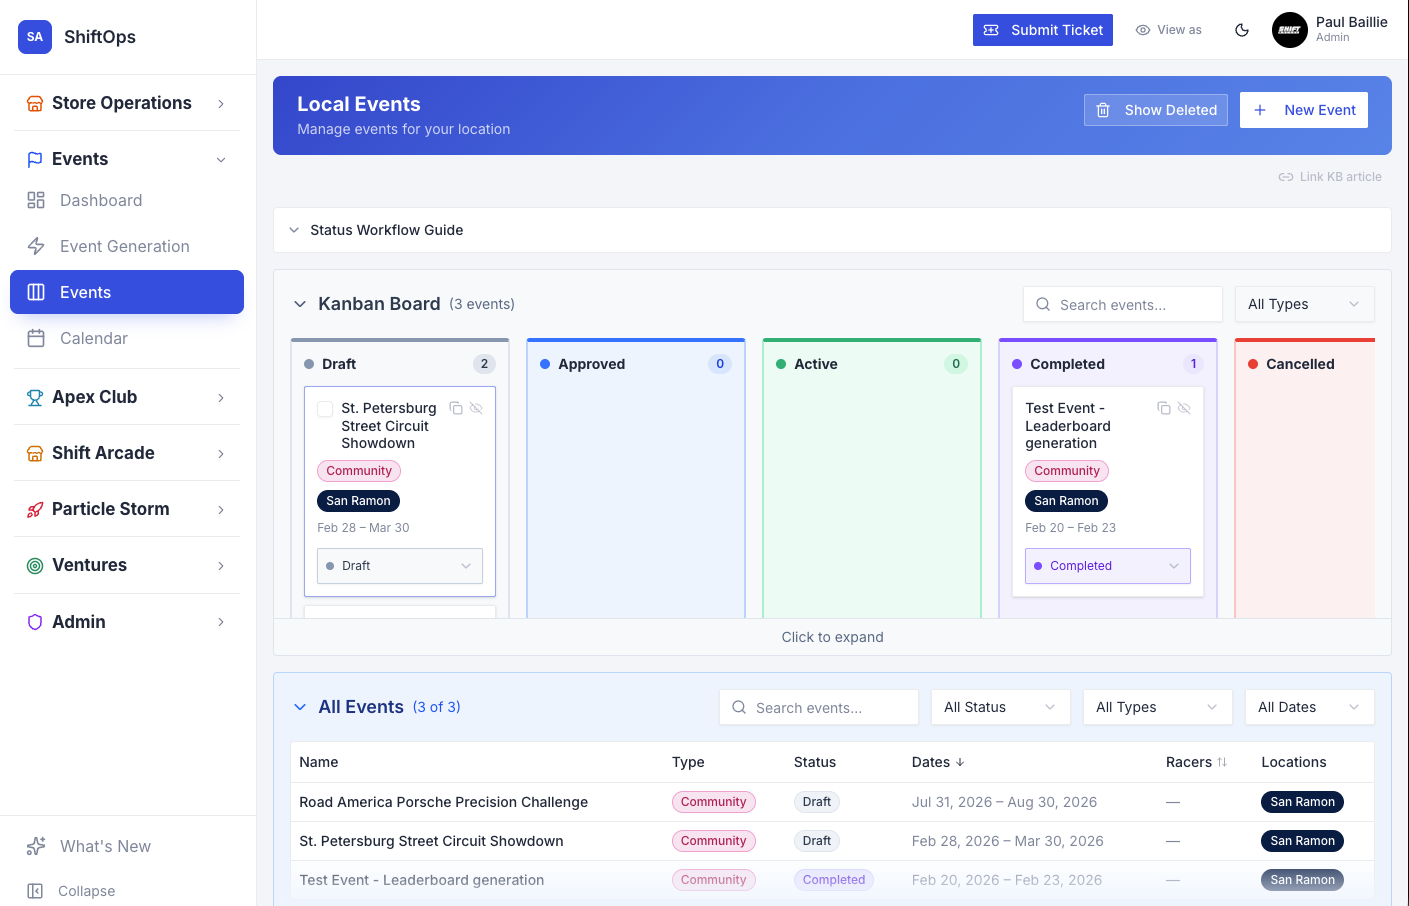Click the ShiftOps SA logo
1409x906 pixels.
[35, 37]
